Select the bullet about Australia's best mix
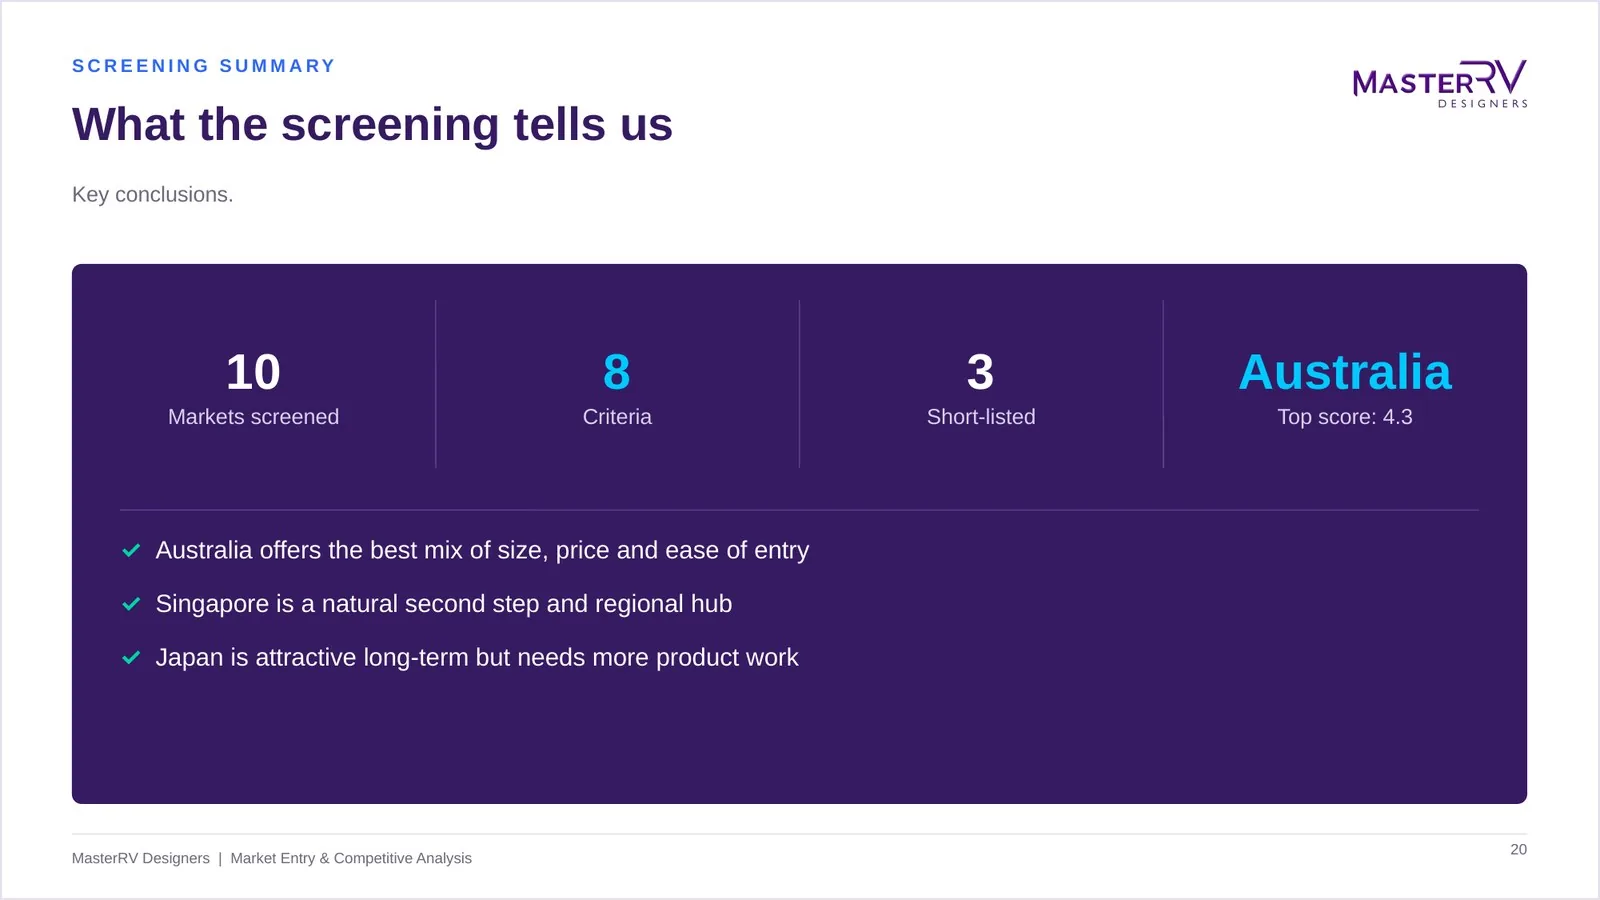The width and height of the screenshot is (1600, 900). [482, 551]
